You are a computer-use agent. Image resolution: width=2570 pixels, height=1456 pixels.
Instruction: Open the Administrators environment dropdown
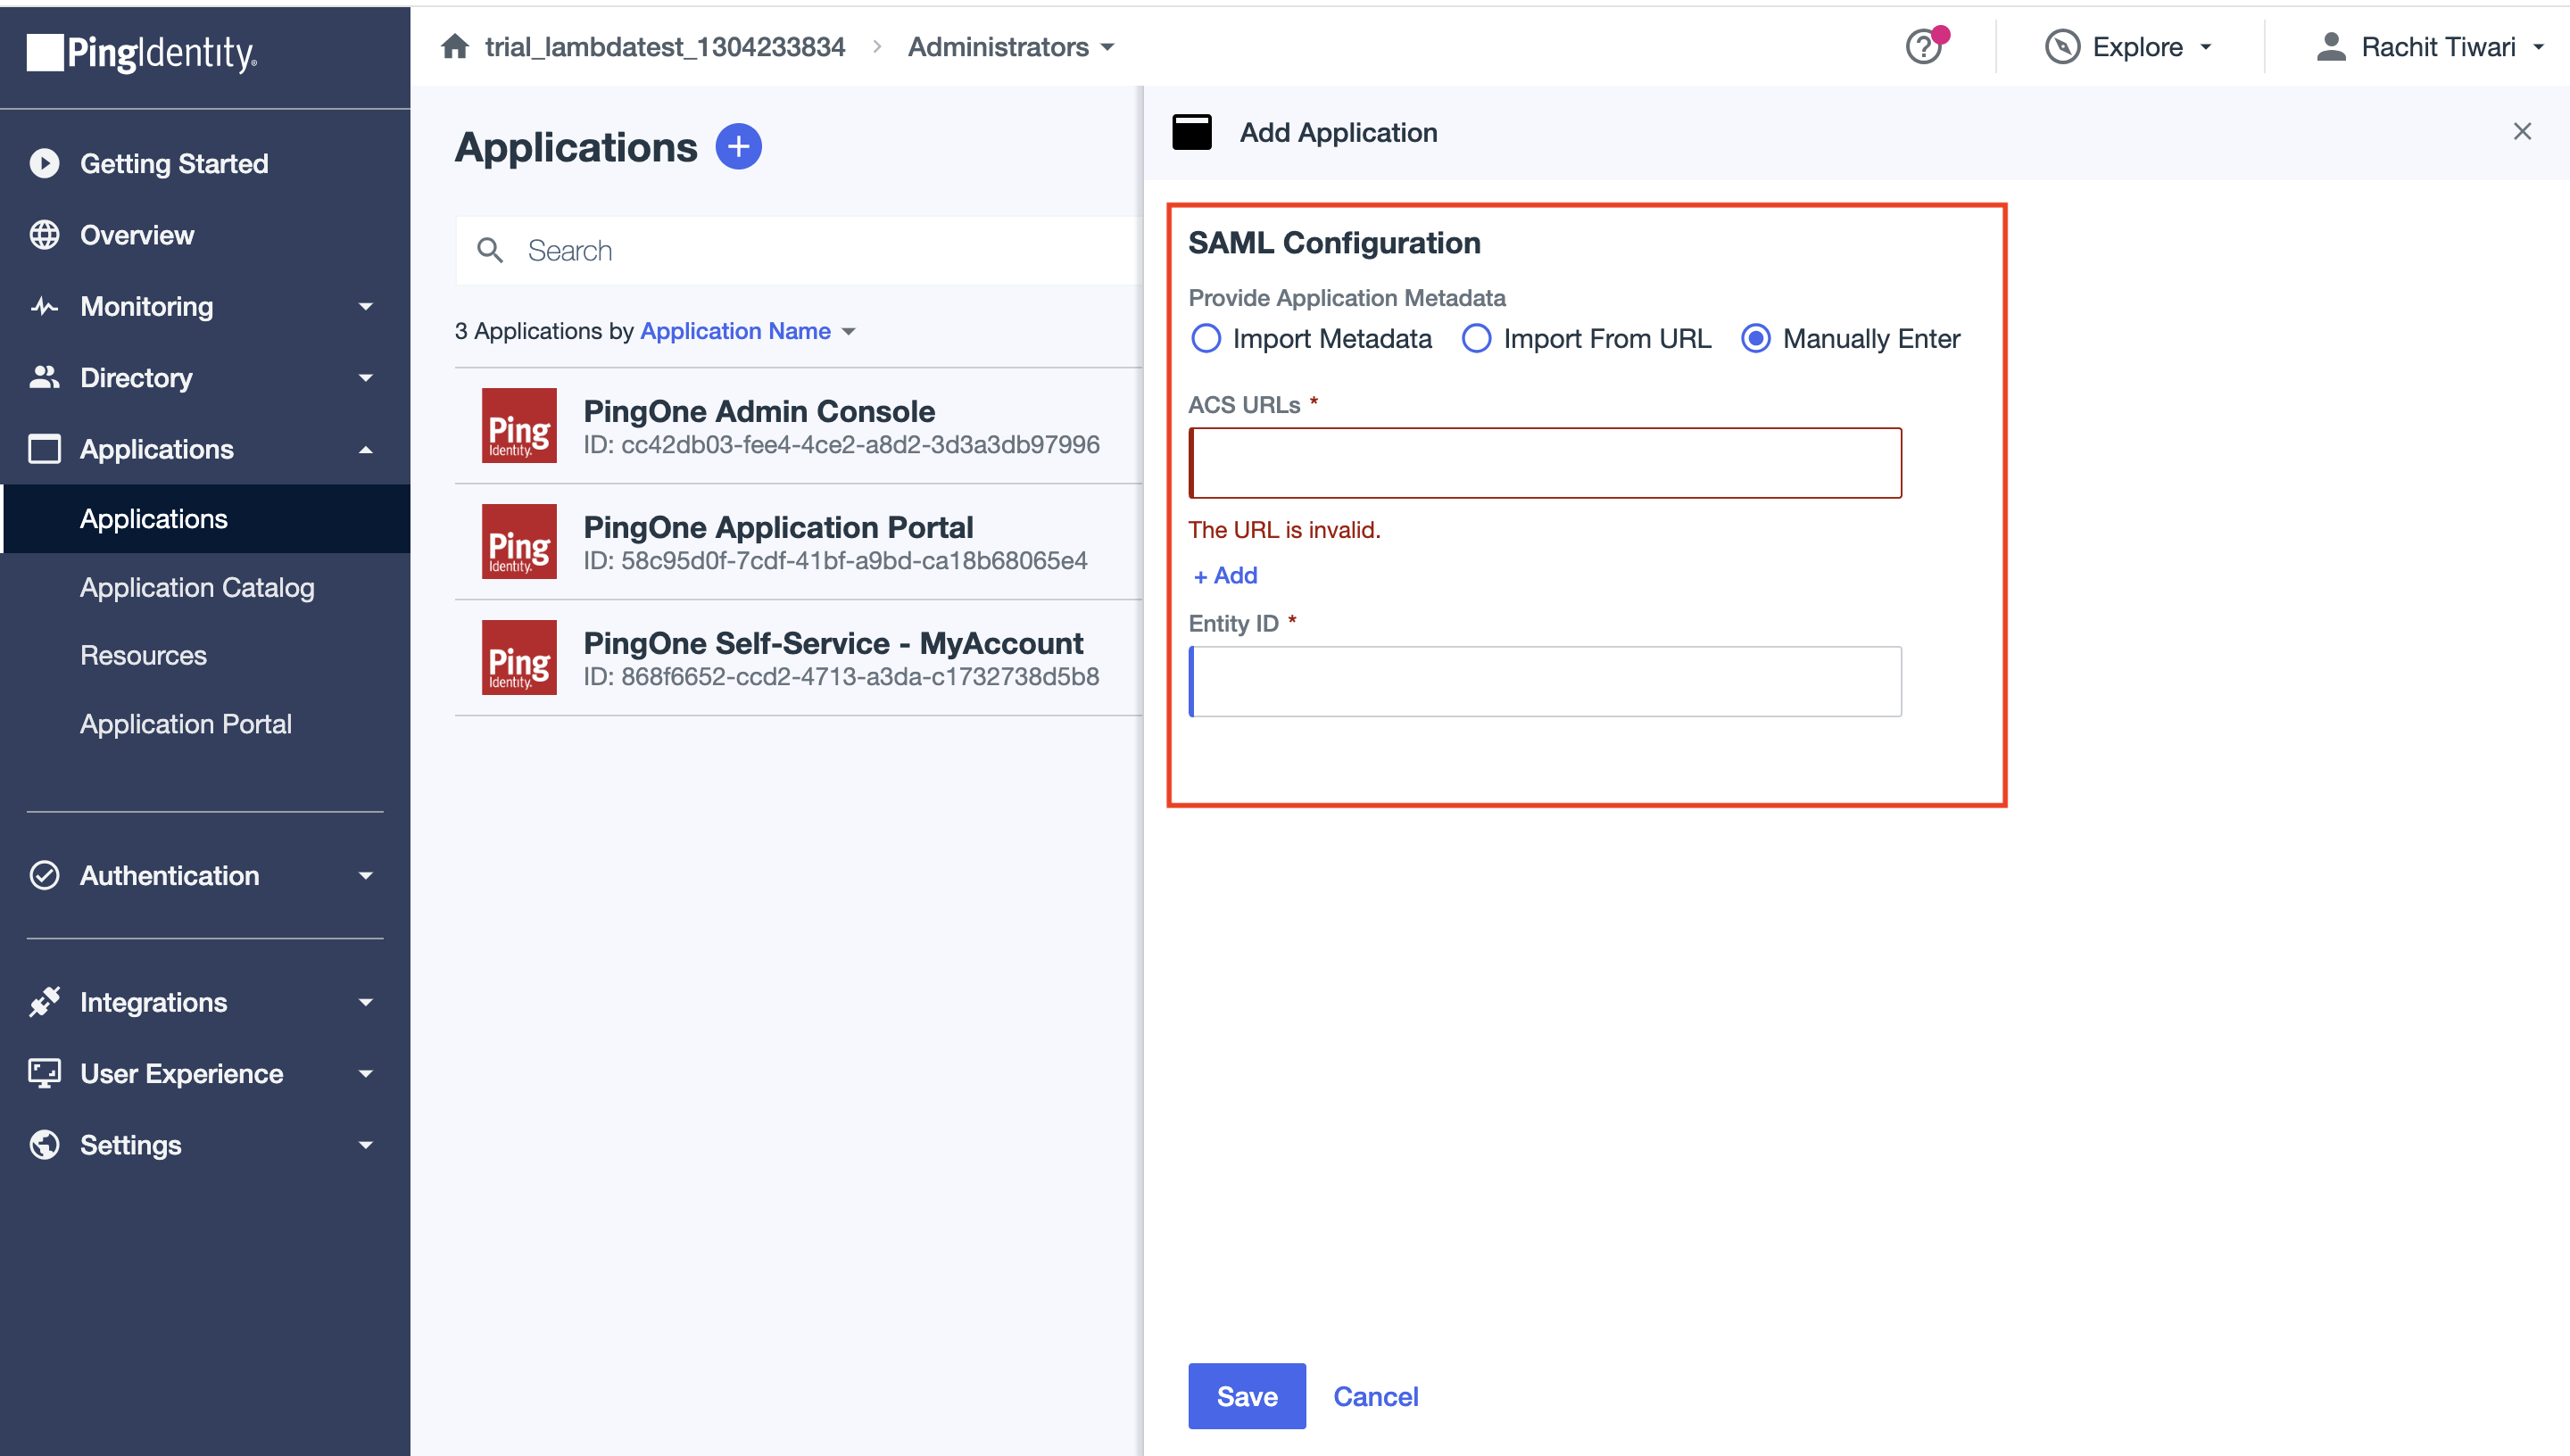pyautogui.click(x=1010, y=47)
